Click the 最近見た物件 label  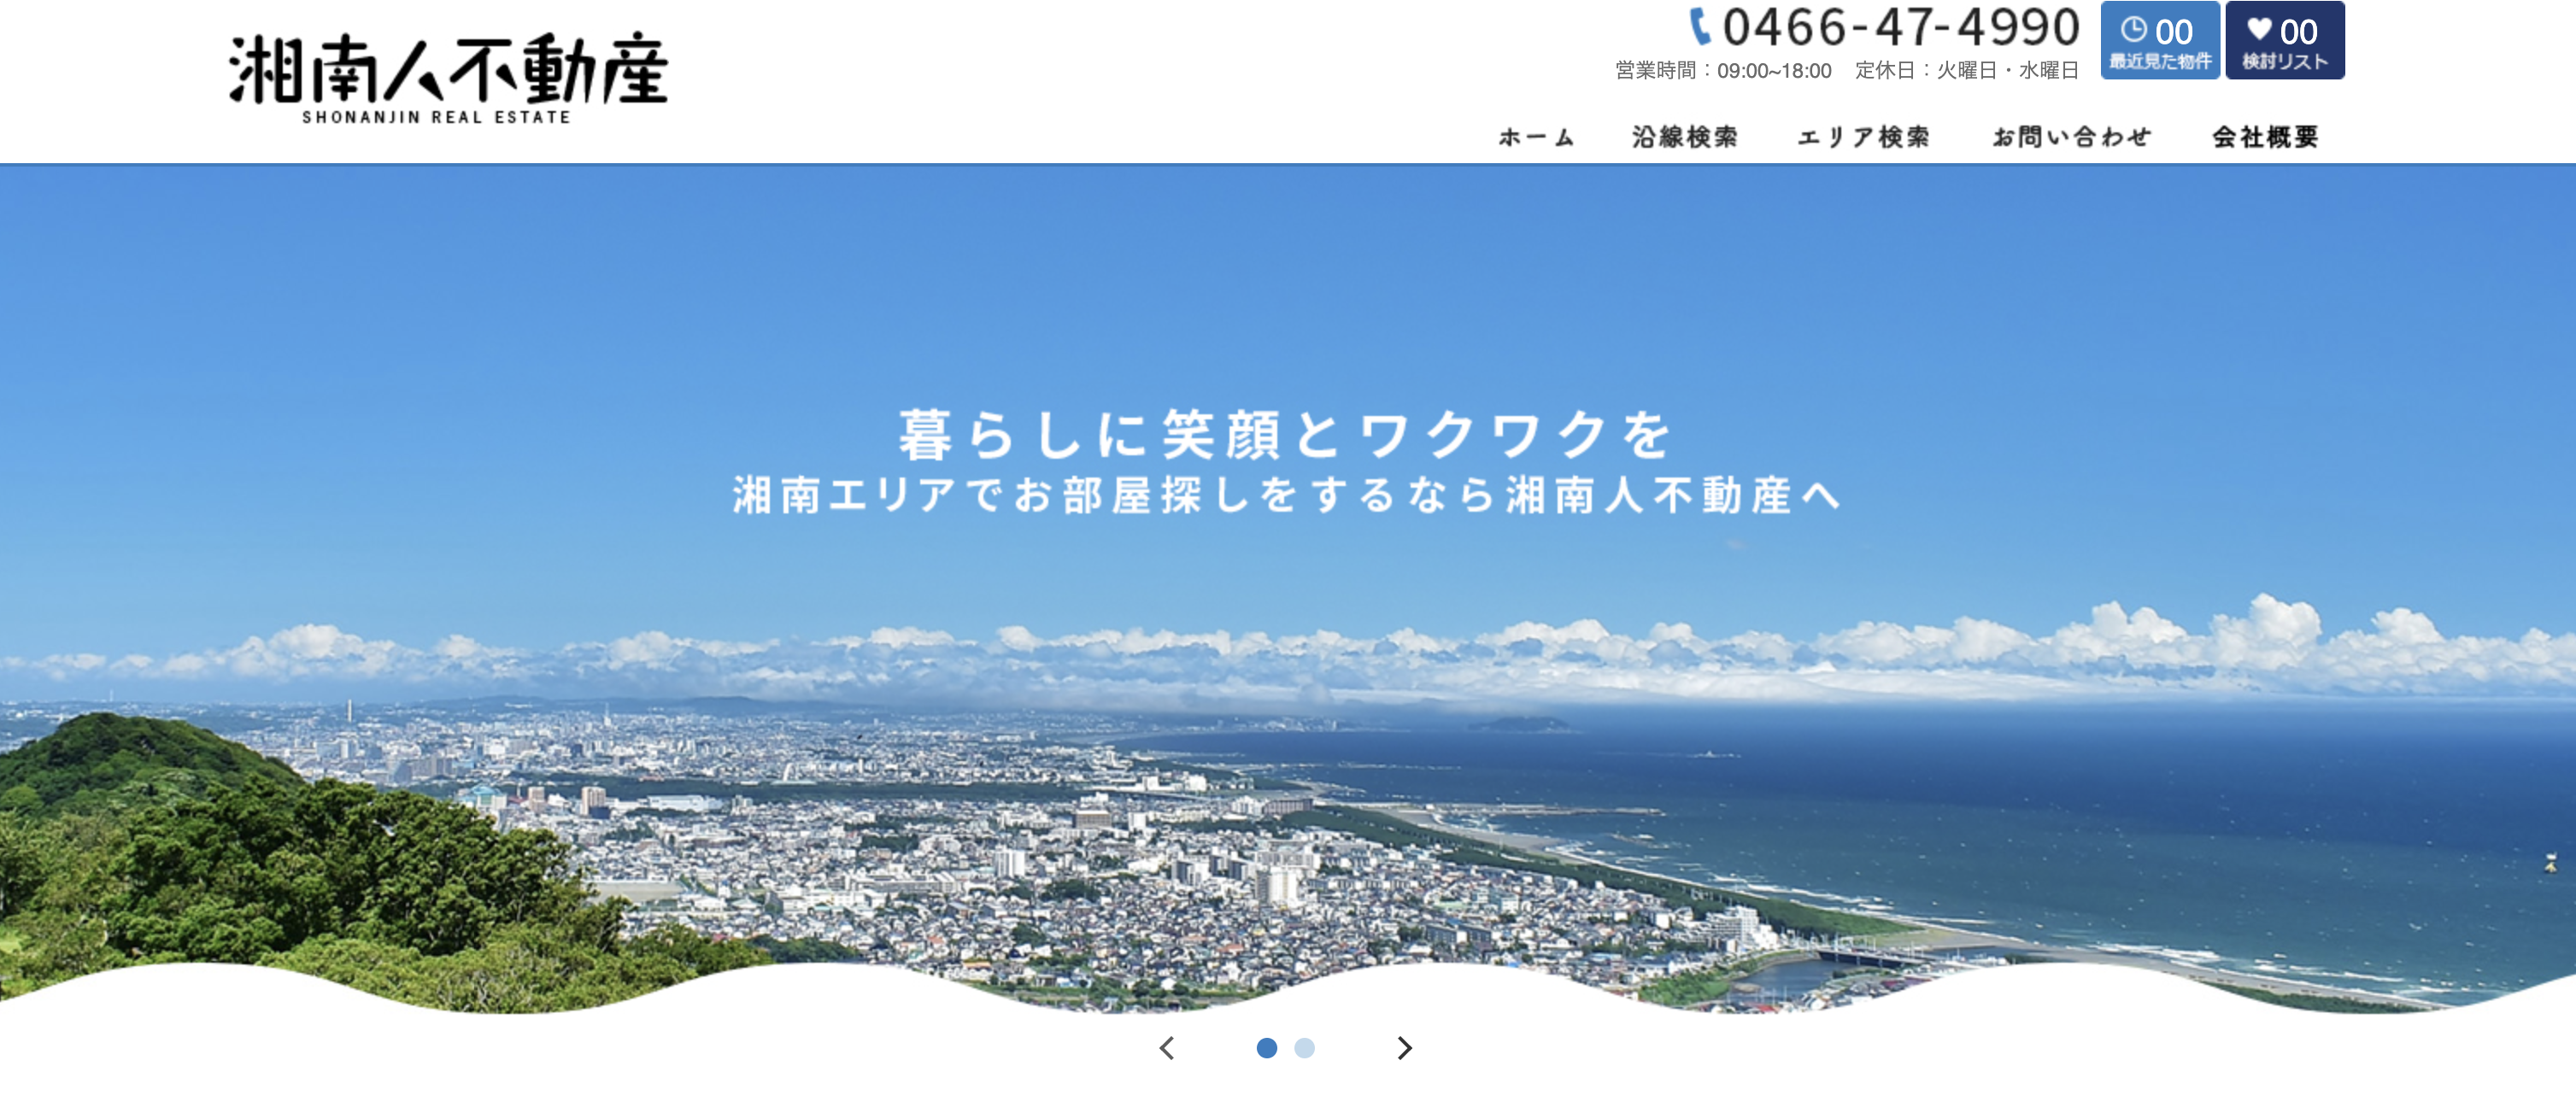click(x=2160, y=62)
